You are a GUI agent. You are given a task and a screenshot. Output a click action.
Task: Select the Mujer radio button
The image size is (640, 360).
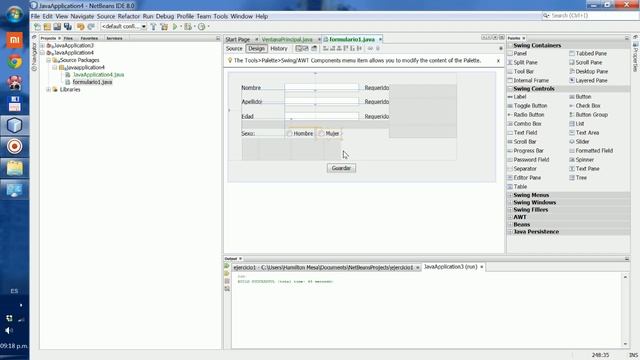pos(329,133)
